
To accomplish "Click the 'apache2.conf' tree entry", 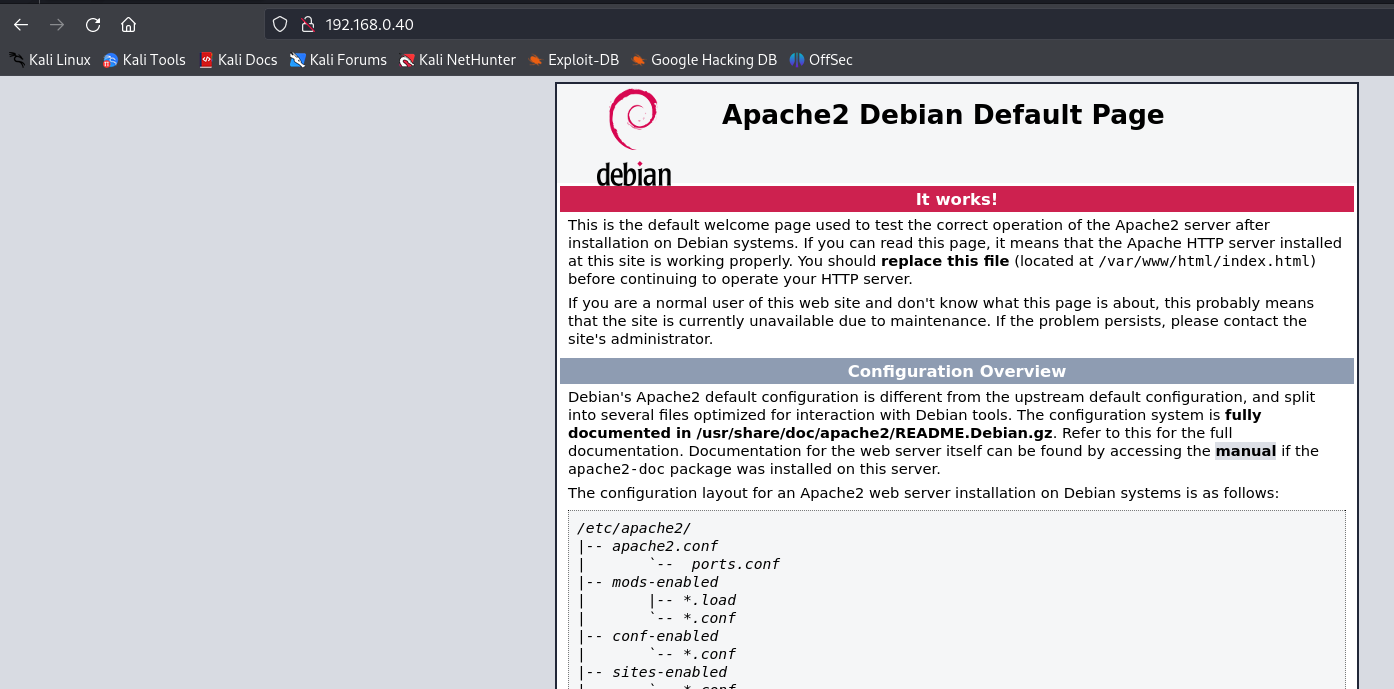I will [x=665, y=546].
